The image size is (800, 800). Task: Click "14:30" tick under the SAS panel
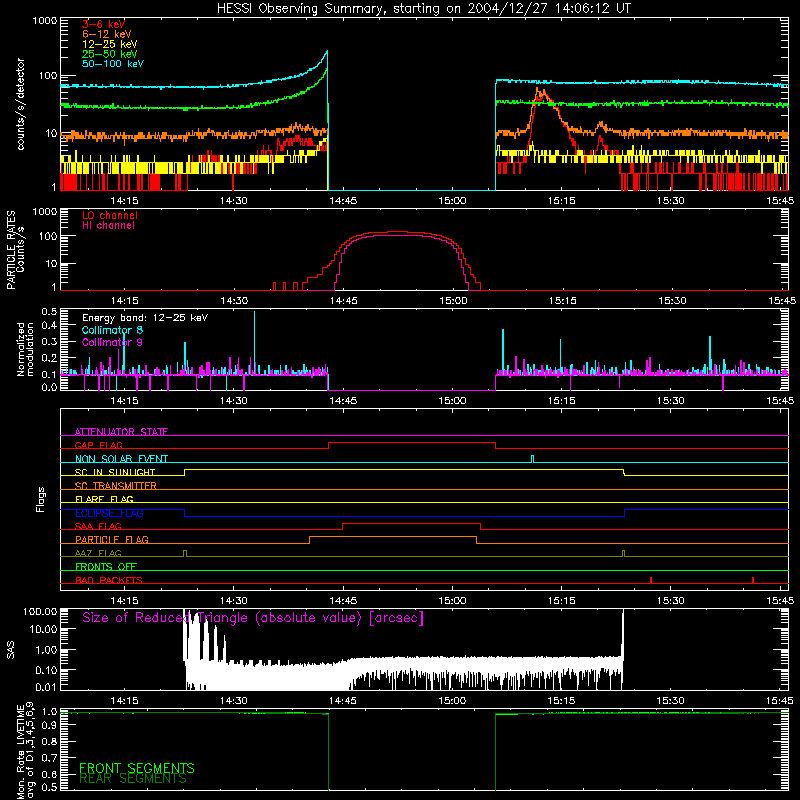pos(234,701)
